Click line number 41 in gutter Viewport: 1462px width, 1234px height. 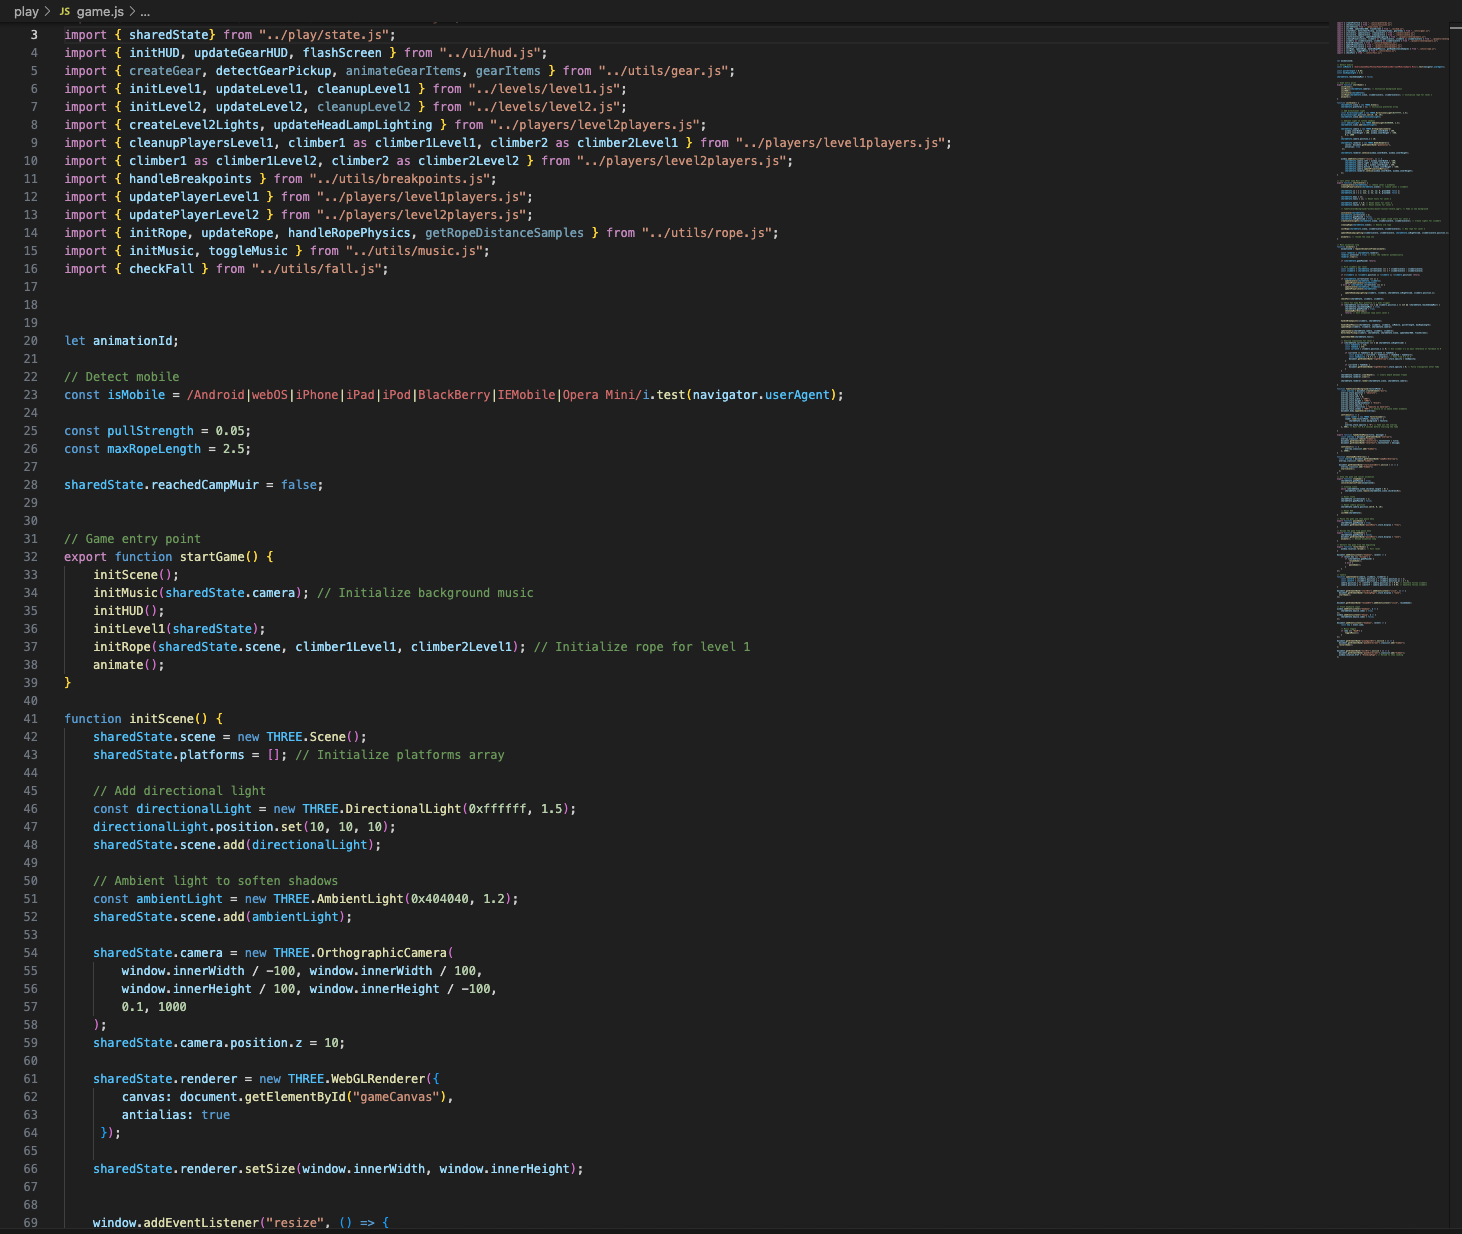point(30,719)
